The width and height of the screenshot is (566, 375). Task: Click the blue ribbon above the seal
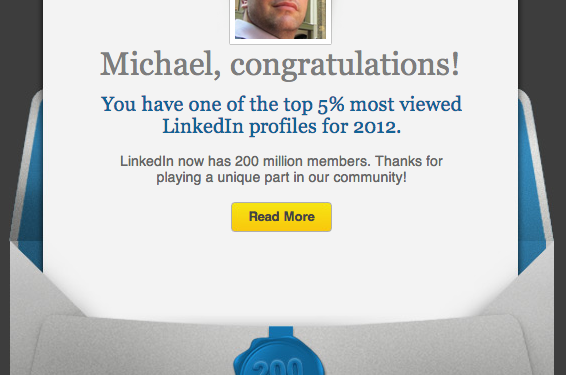pos(281,333)
